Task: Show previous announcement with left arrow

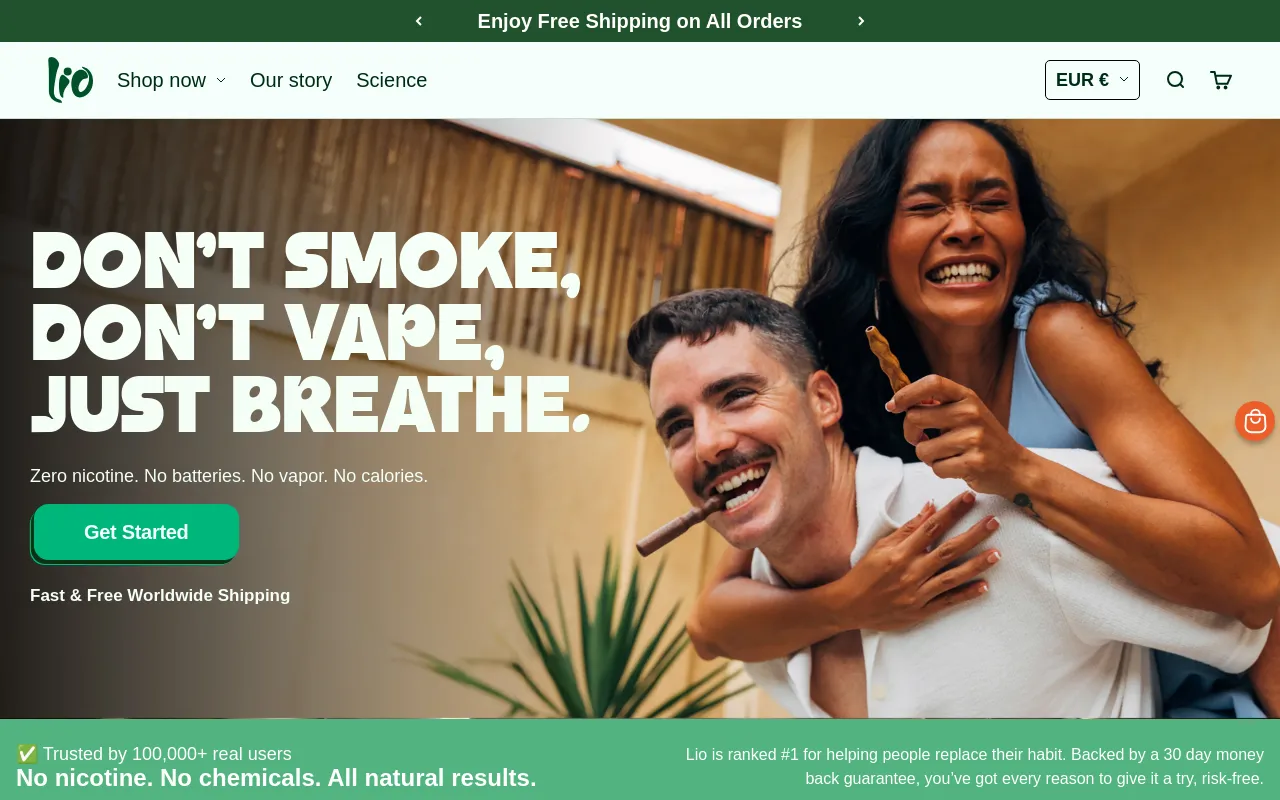Action: 419,21
